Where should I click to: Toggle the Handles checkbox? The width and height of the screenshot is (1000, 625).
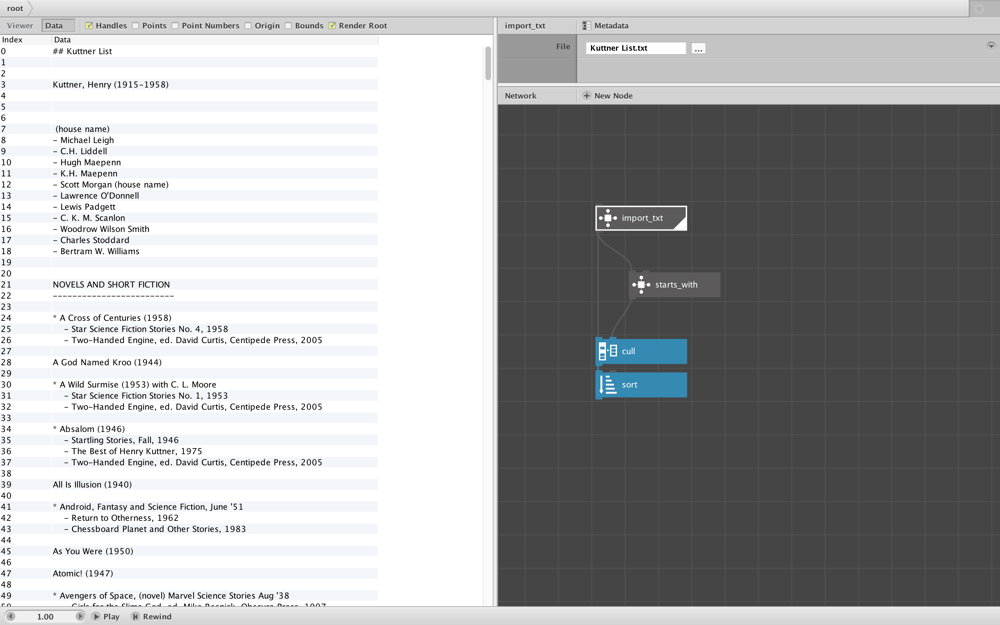[89, 26]
